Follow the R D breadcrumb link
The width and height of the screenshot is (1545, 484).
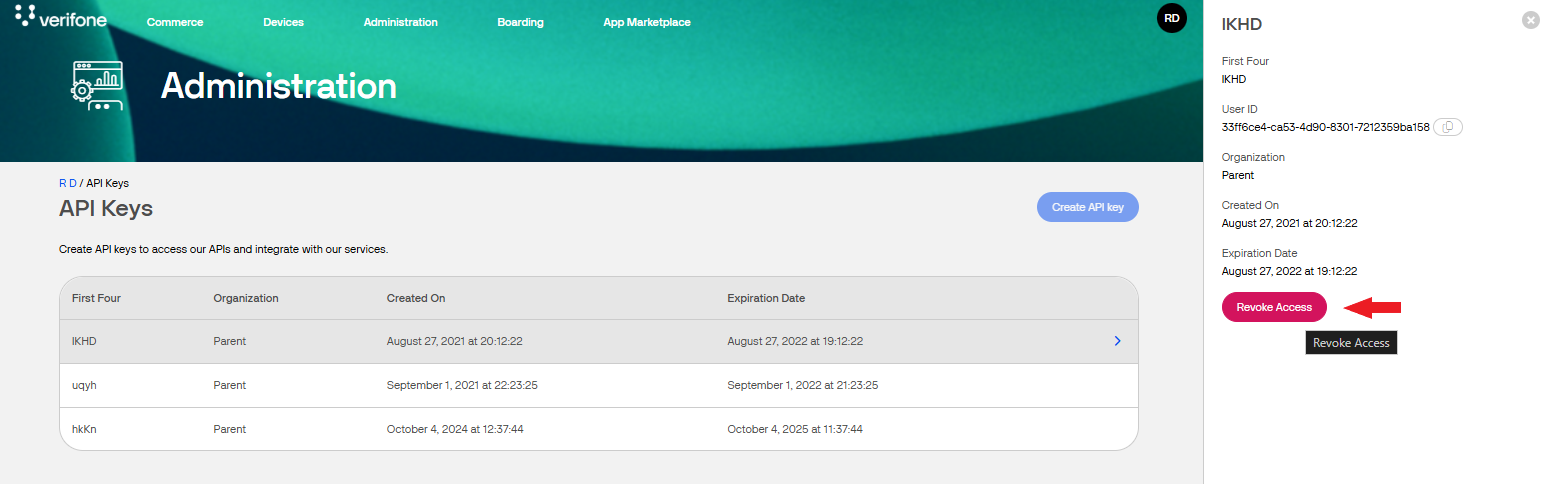point(67,183)
